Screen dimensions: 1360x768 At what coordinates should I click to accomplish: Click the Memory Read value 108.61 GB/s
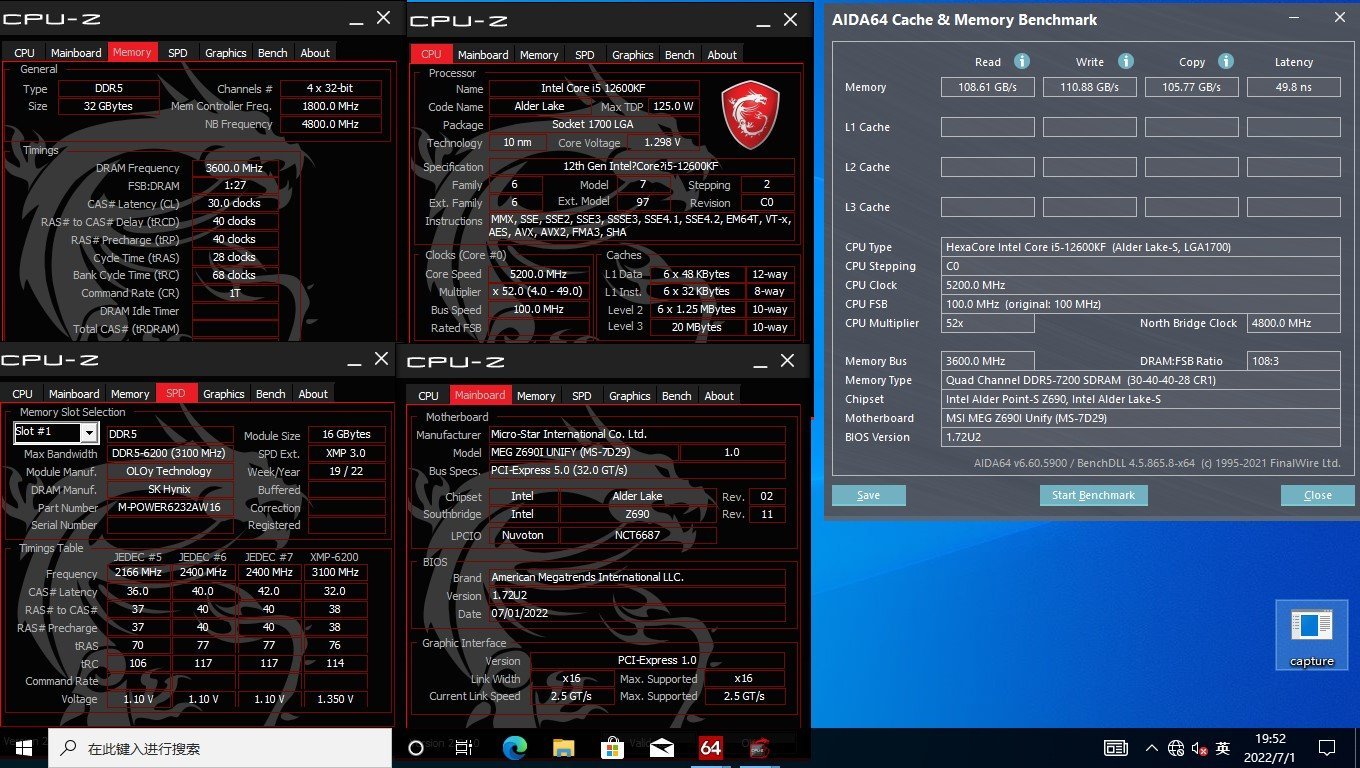point(988,87)
